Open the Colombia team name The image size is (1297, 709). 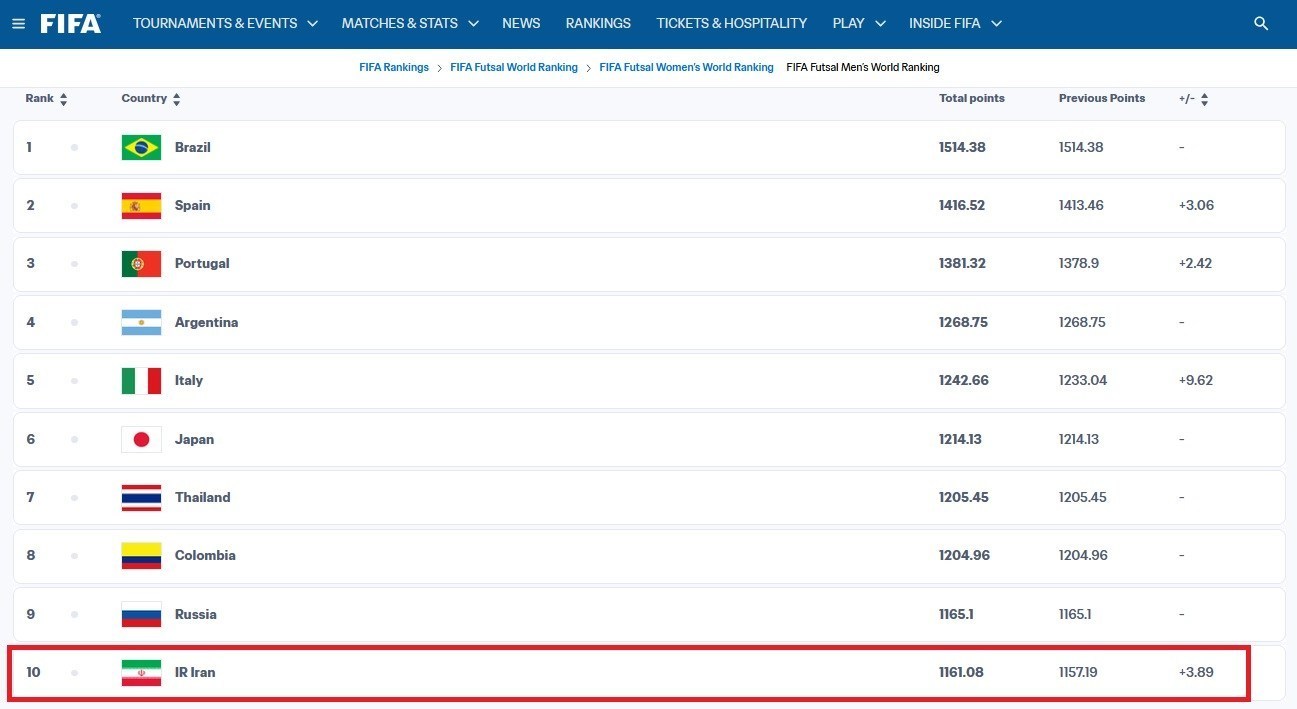(205, 555)
